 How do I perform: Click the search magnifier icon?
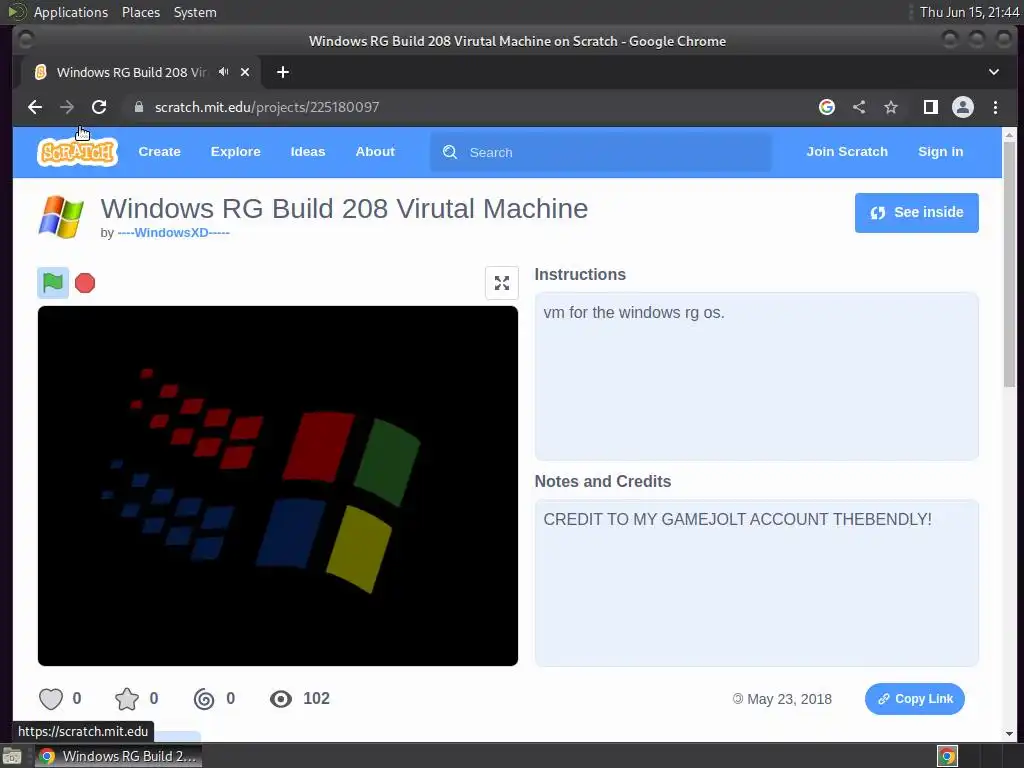[x=450, y=152]
